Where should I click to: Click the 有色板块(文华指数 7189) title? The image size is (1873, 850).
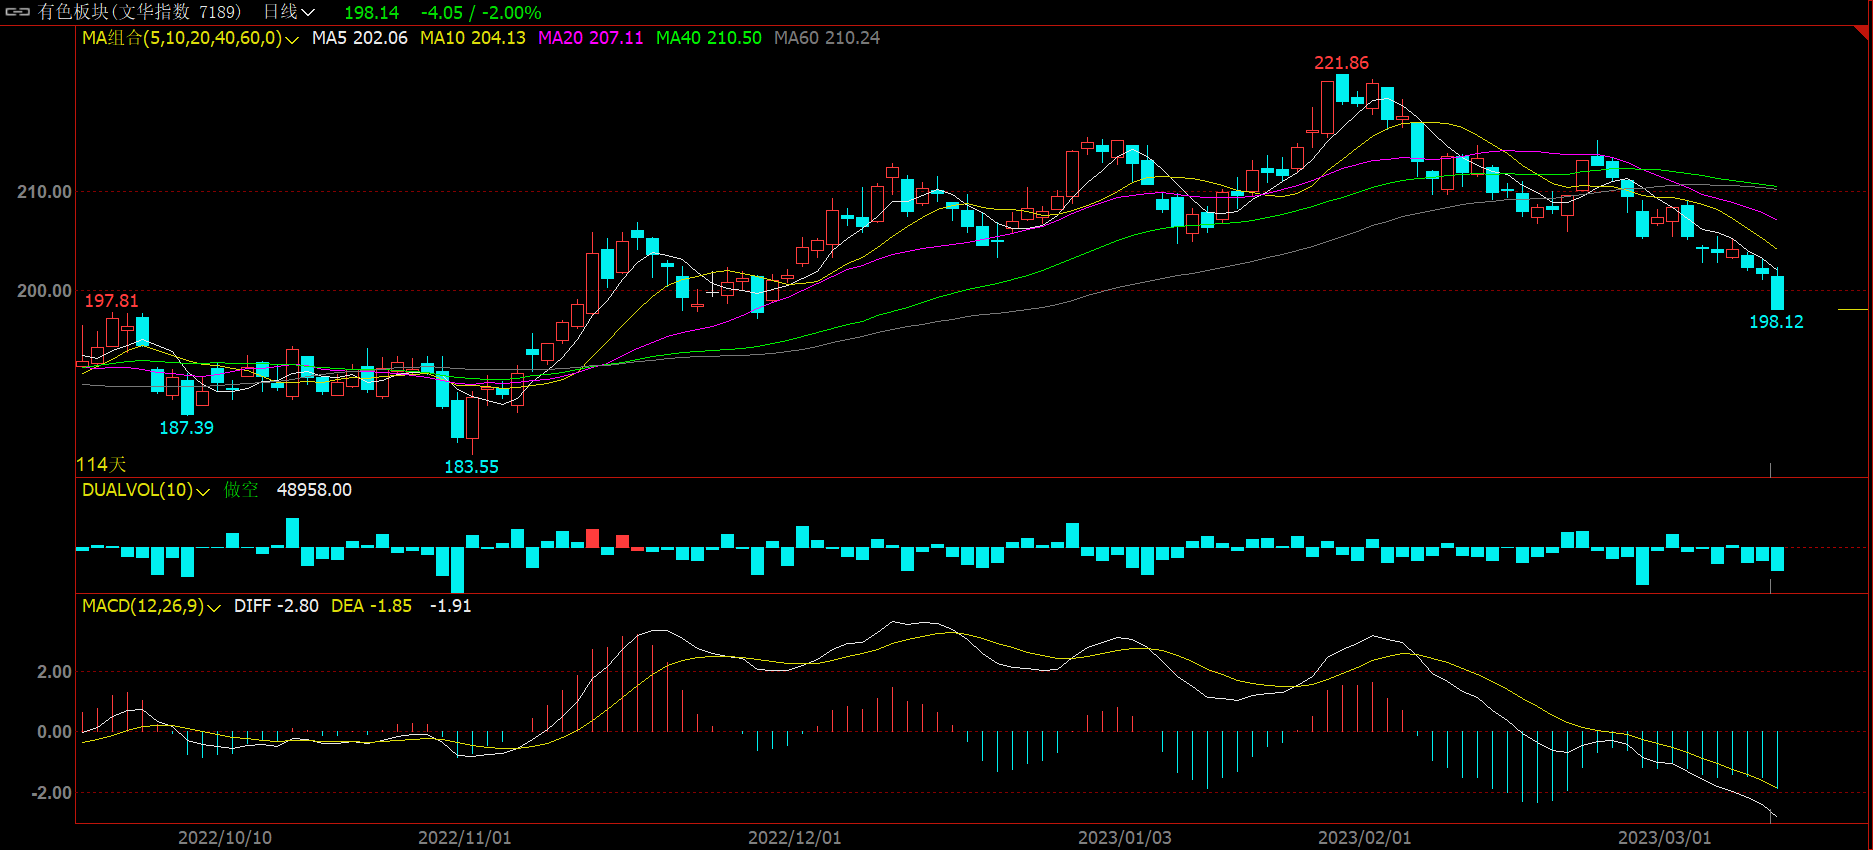click(x=140, y=12)
